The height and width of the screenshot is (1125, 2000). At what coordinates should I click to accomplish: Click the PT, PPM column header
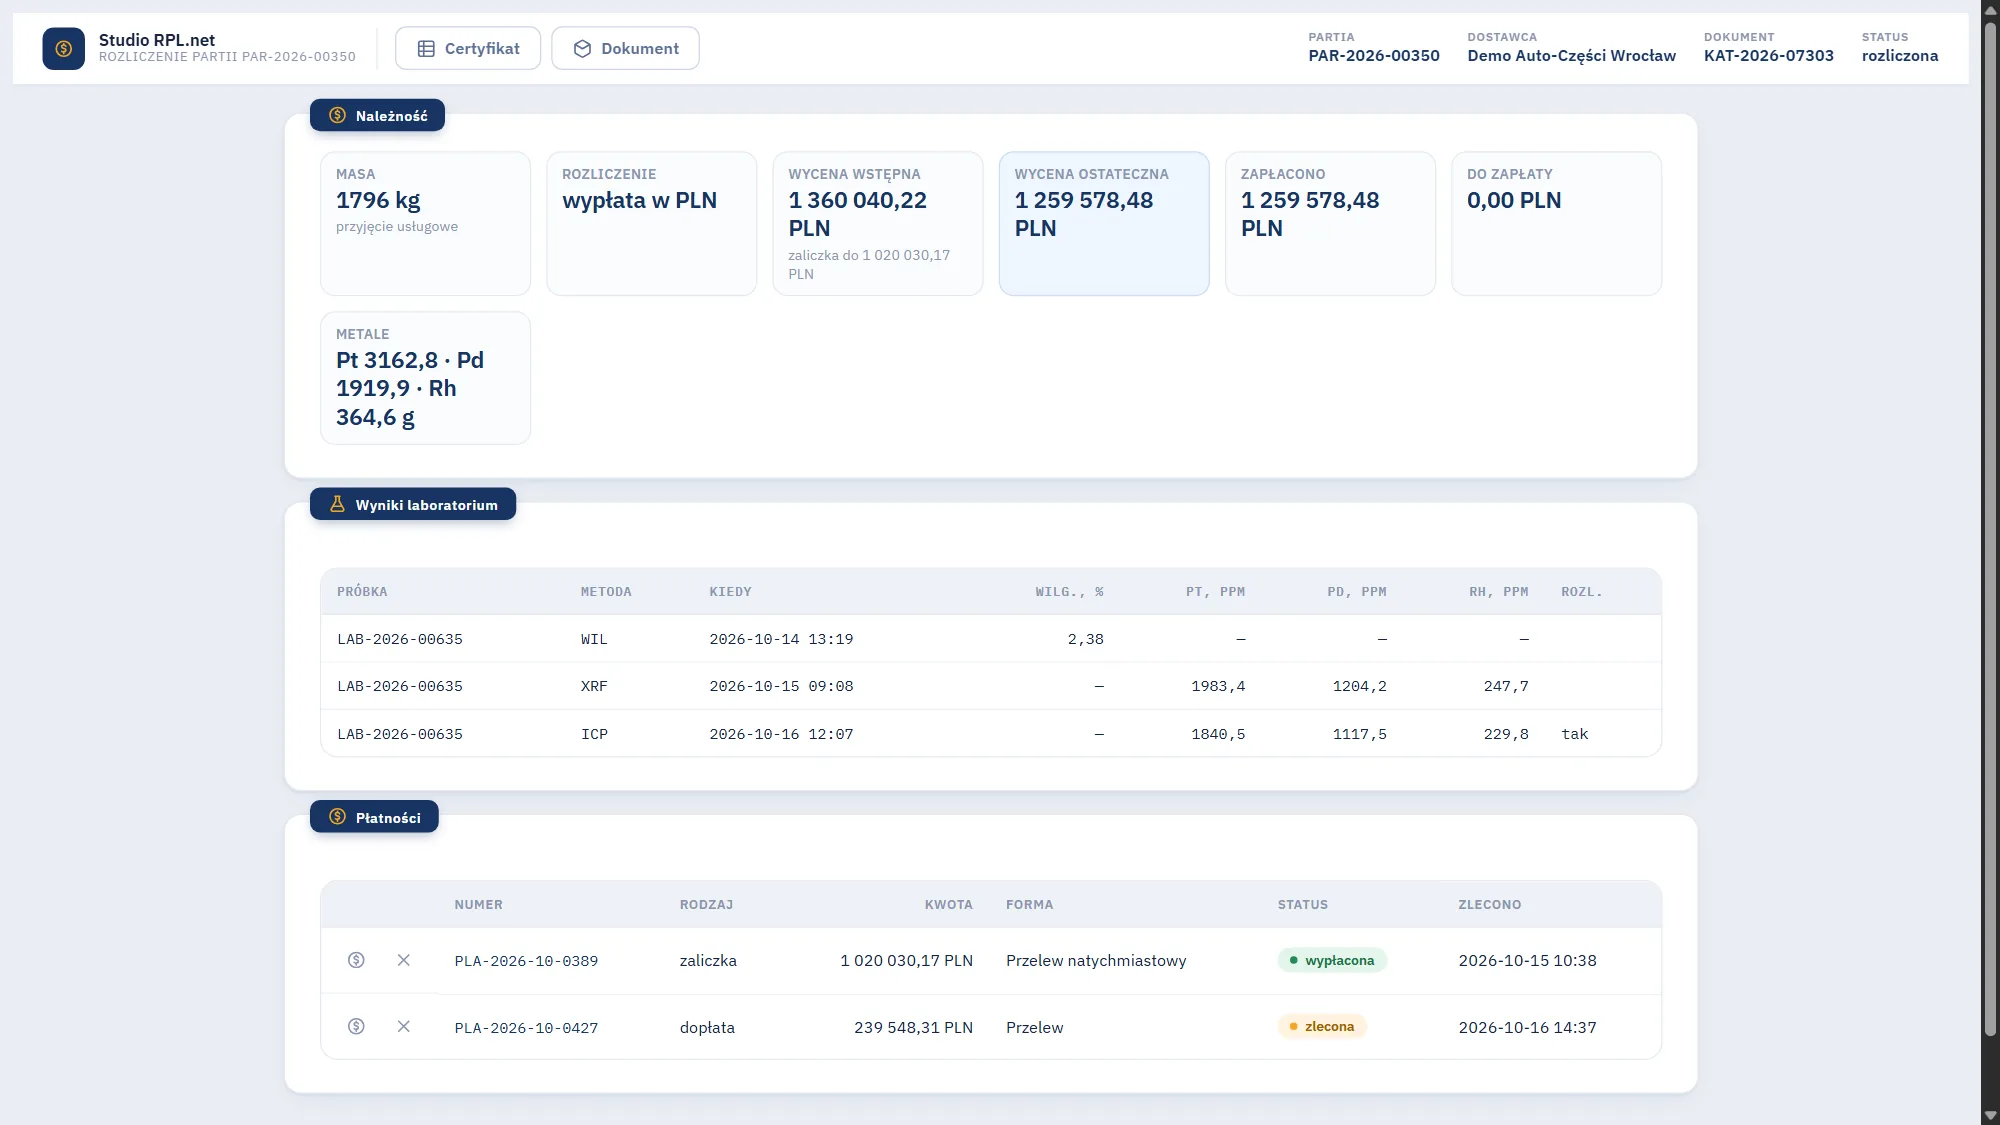click(1215, 592)
